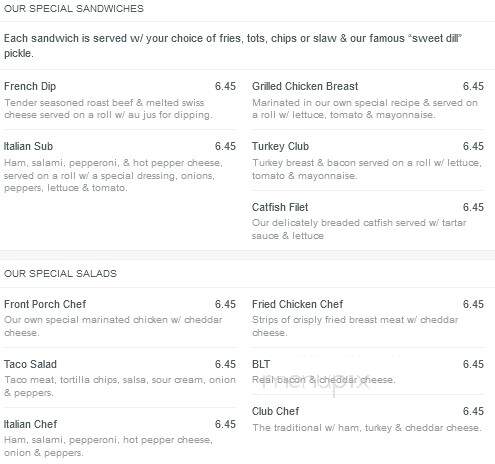Click the Taco Salad description text
This screenshot has height=464, width=495.
click(x=120, y=386)
